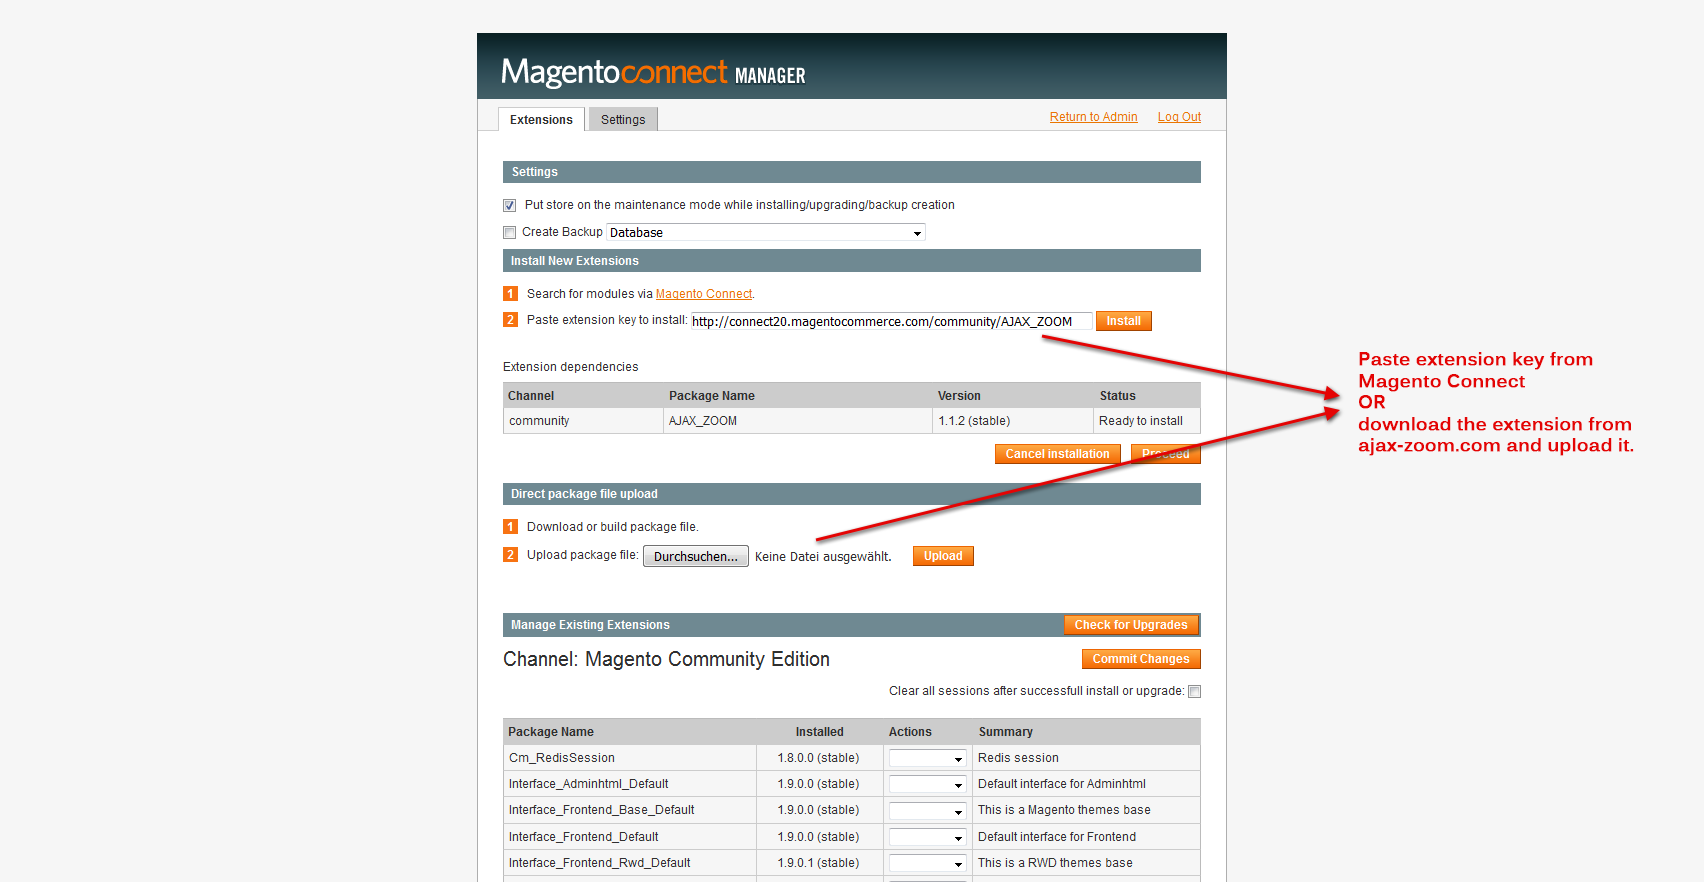Select the 1.8.0.0 (stable) installed version
Viewport: 1704px width, 882px height.
(818, 758)
